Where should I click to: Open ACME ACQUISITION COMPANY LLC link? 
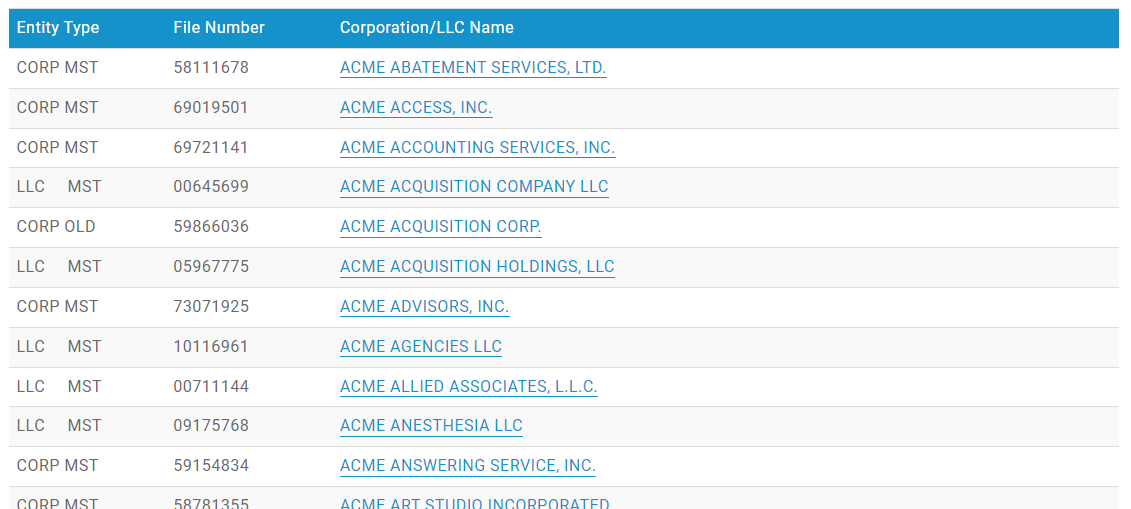pos(474,187)
